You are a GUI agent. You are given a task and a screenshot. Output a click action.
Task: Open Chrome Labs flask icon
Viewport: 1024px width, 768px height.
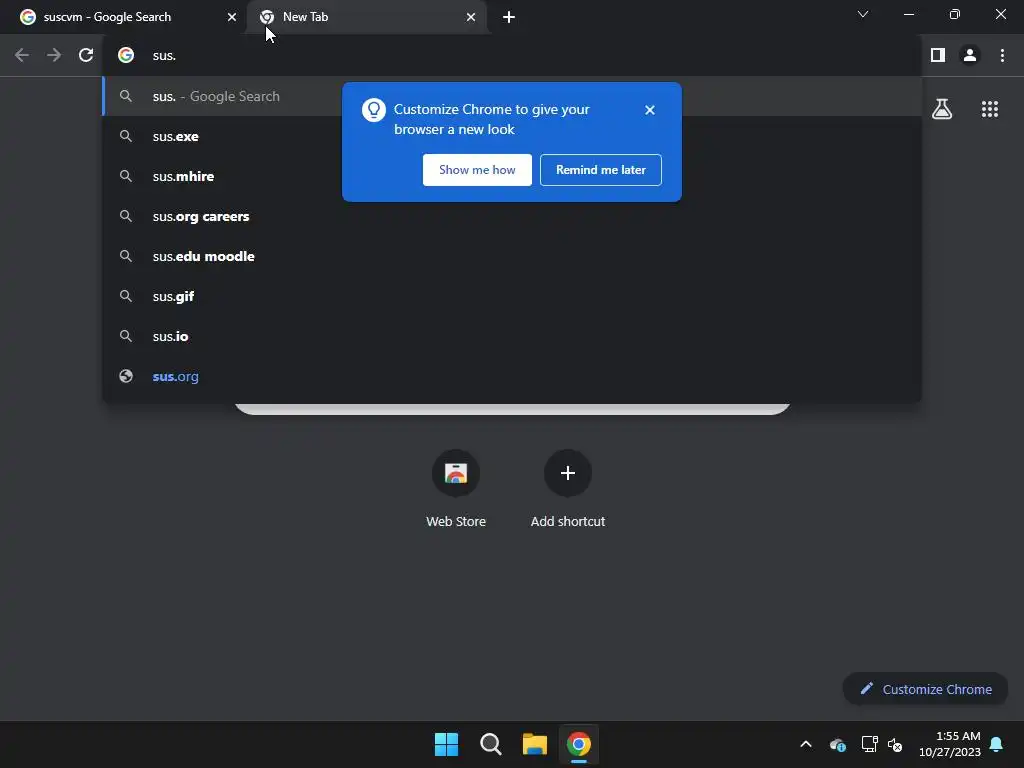(x=942, y=109)
